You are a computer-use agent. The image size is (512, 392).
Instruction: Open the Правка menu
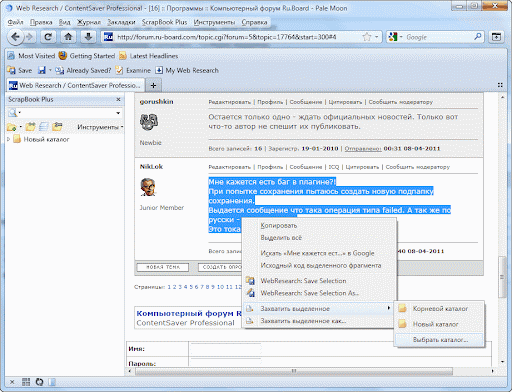click(41, 22)
